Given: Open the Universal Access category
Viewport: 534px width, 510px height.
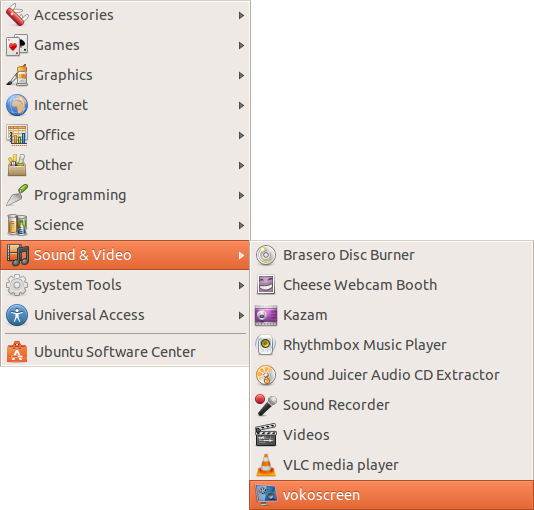Looking at the screenshot, I should 125,315.
